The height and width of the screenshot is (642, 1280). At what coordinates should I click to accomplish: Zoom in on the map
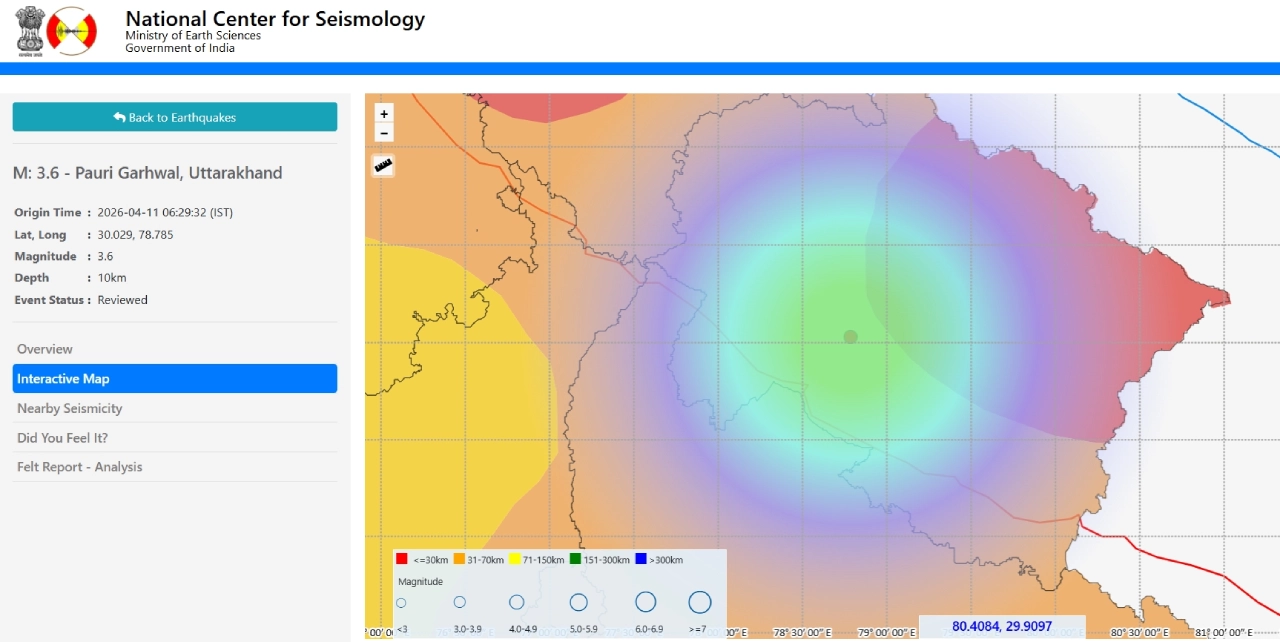click(x=384, y=114)
